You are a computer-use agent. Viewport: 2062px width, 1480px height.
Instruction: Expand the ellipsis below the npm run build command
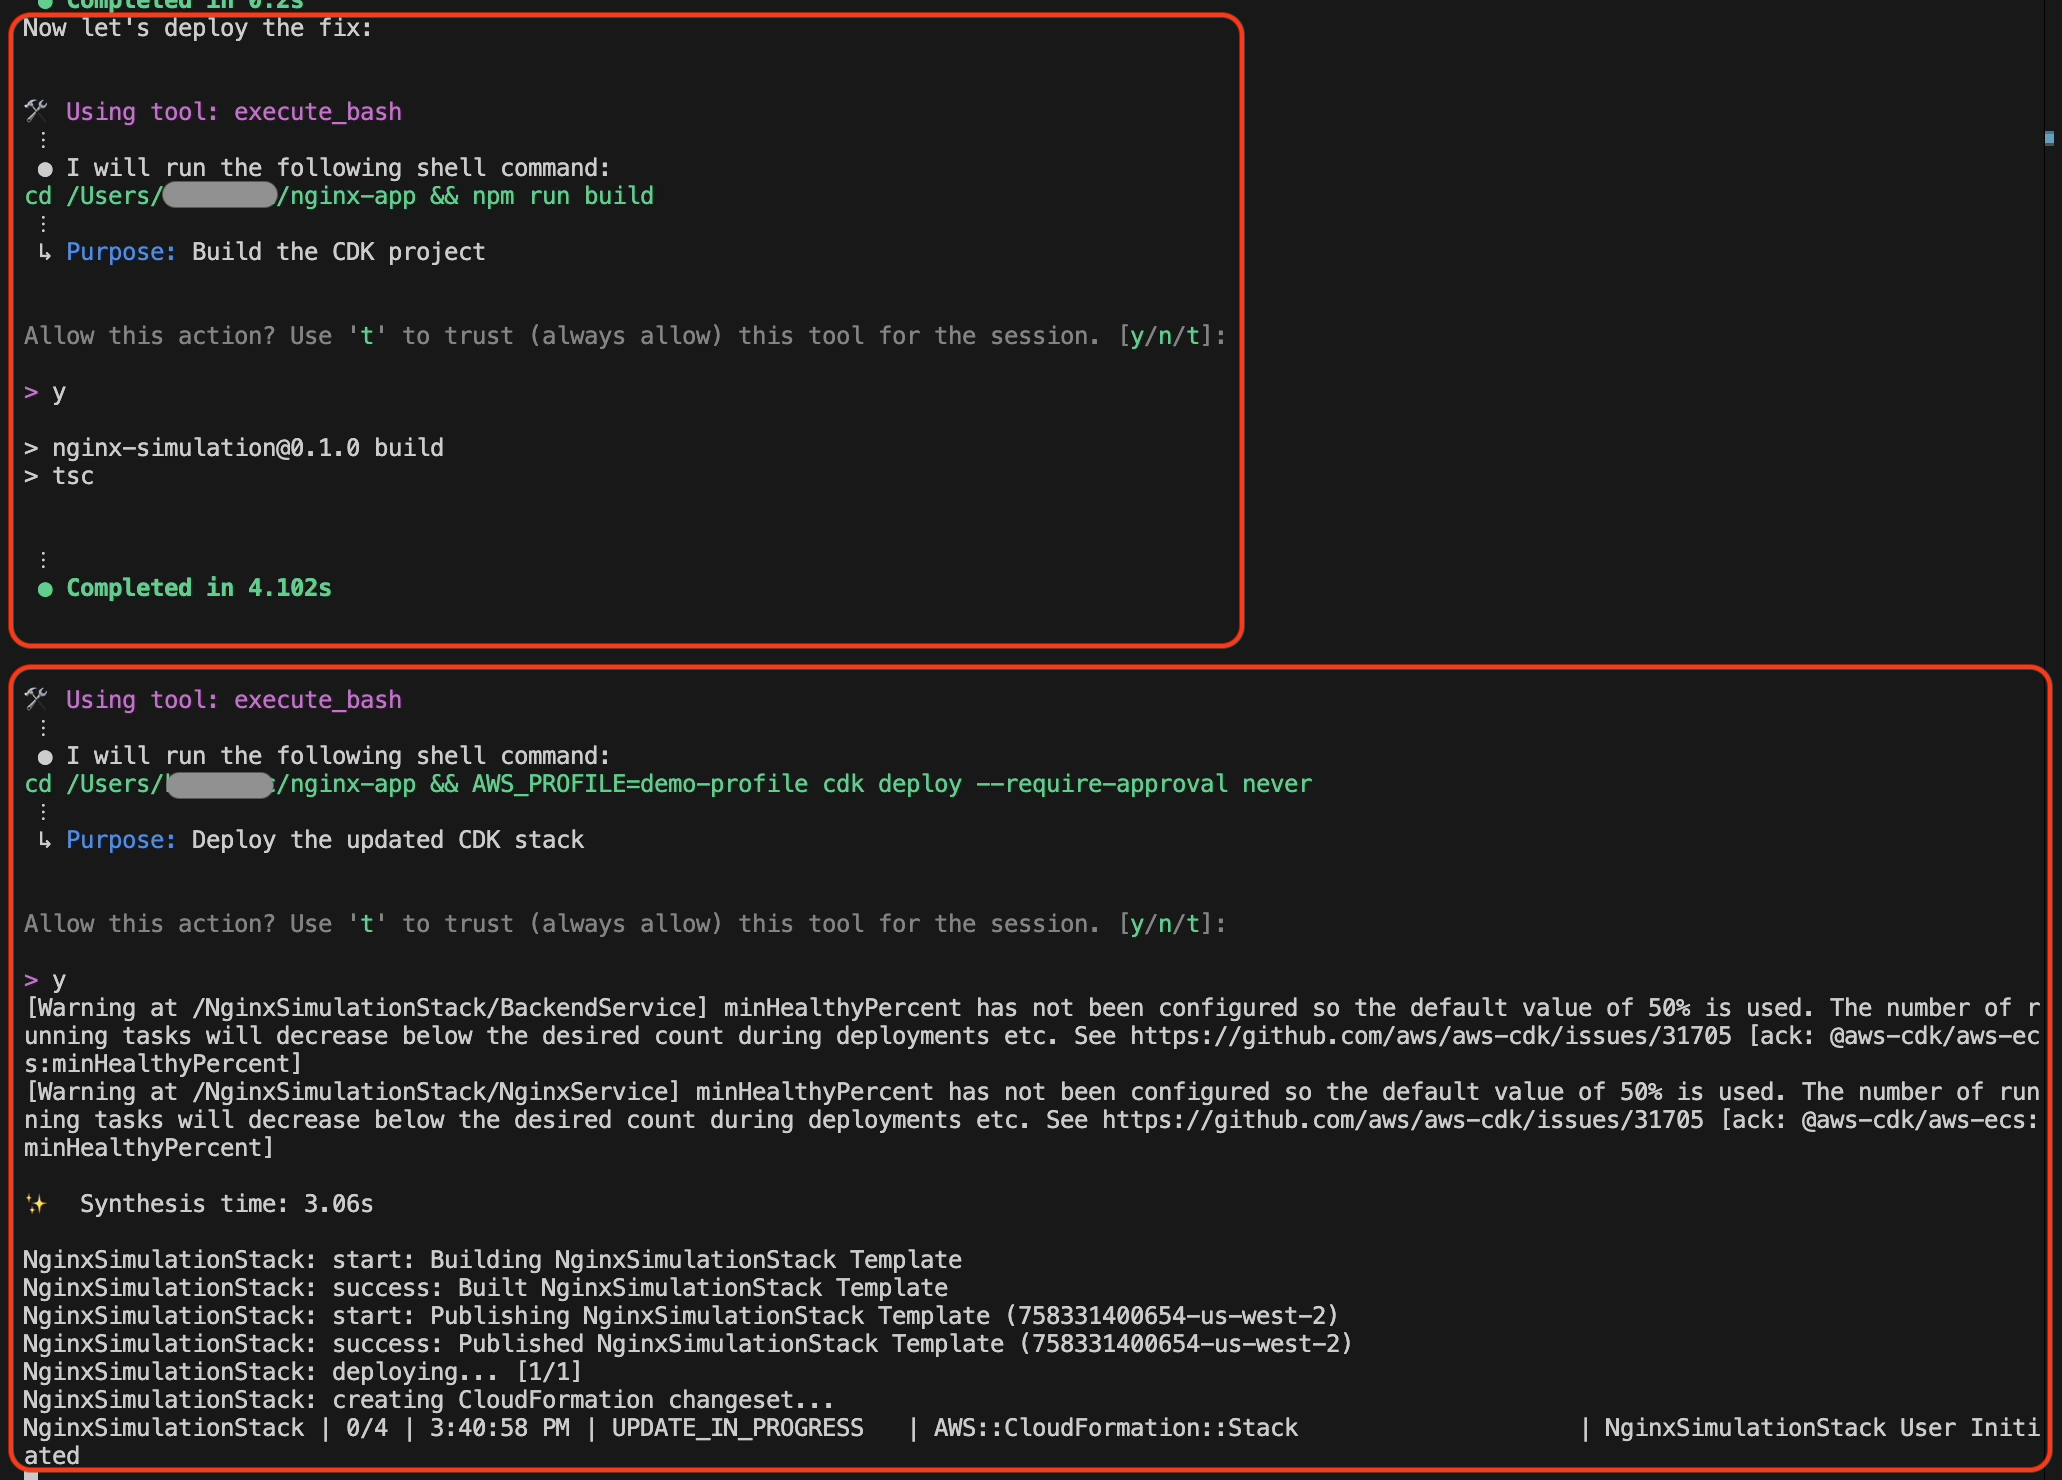pos(42,224)
